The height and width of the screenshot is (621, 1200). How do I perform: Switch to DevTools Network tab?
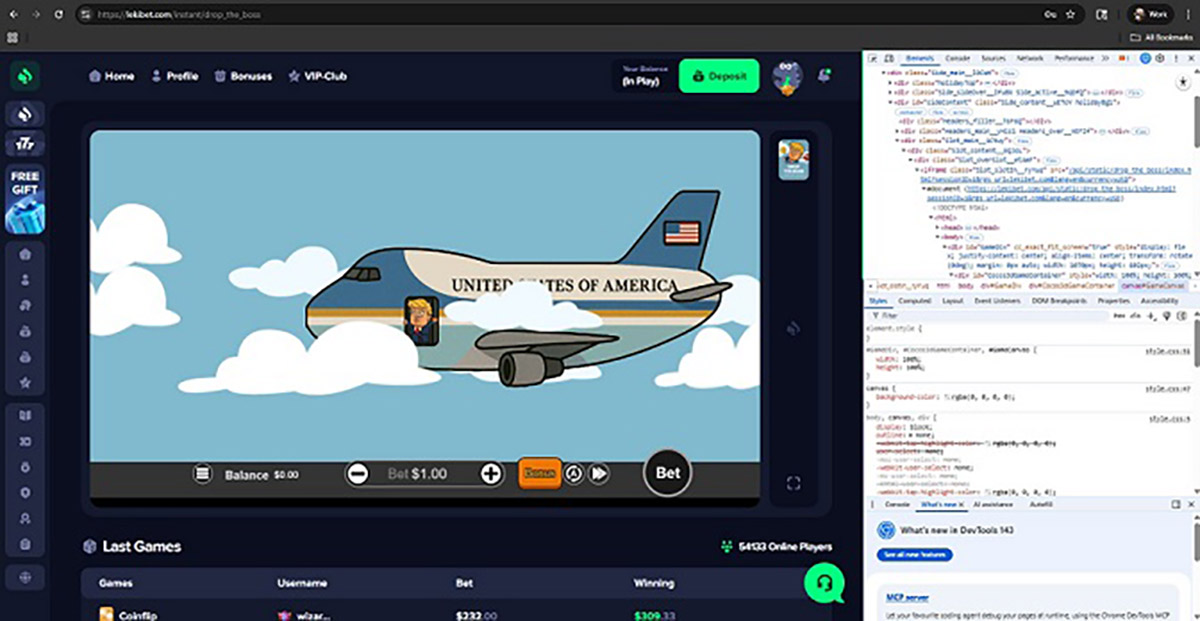(x=1029, y=59)
